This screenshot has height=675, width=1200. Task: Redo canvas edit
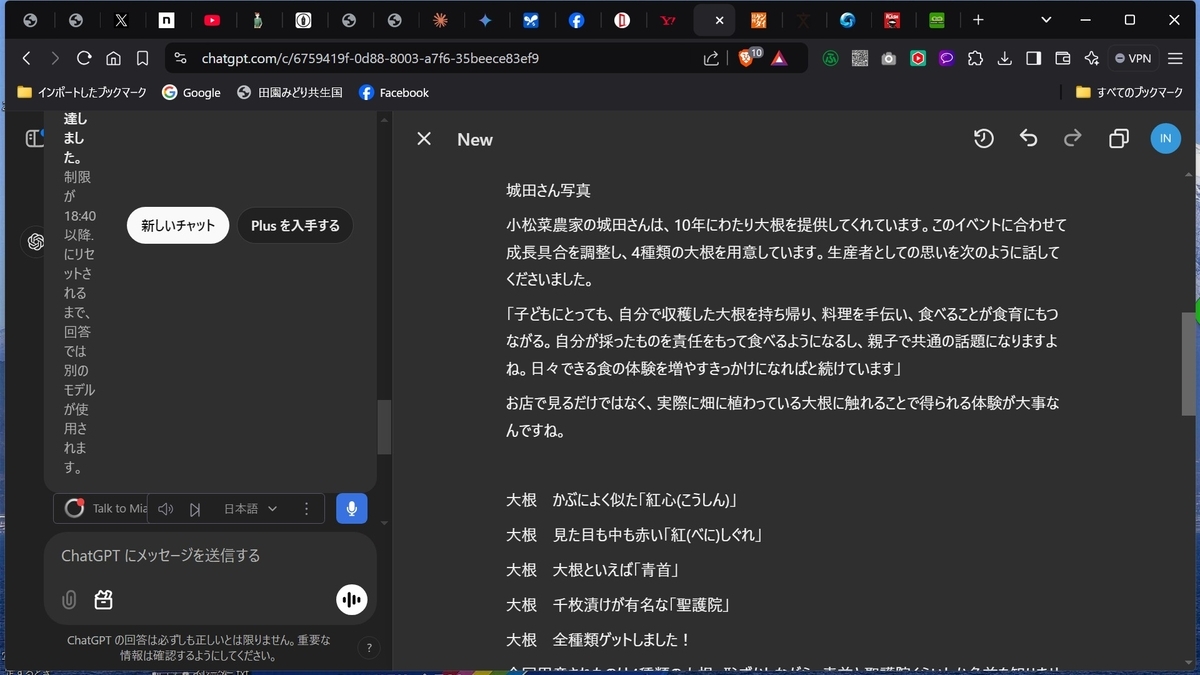point(1073,139)
